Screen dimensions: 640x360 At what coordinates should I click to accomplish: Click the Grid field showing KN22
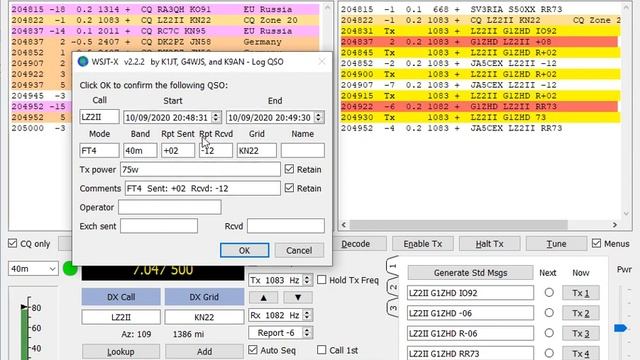pos(257,150)
